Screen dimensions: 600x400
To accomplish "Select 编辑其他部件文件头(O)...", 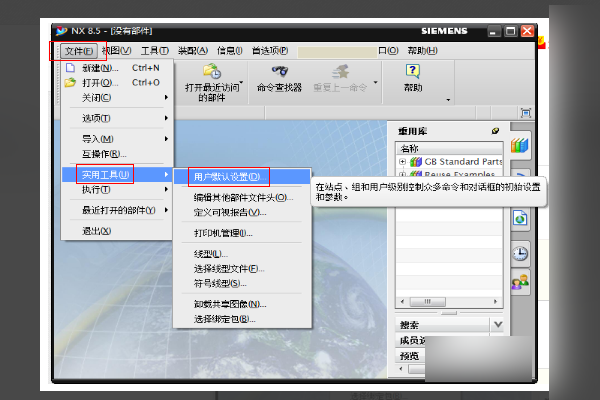I will (242, 198).
